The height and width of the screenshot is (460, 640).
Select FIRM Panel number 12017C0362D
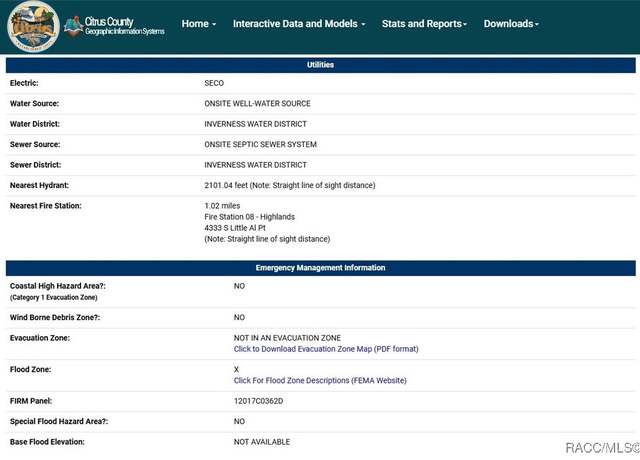pyautogui.click(x=258, y=401)
